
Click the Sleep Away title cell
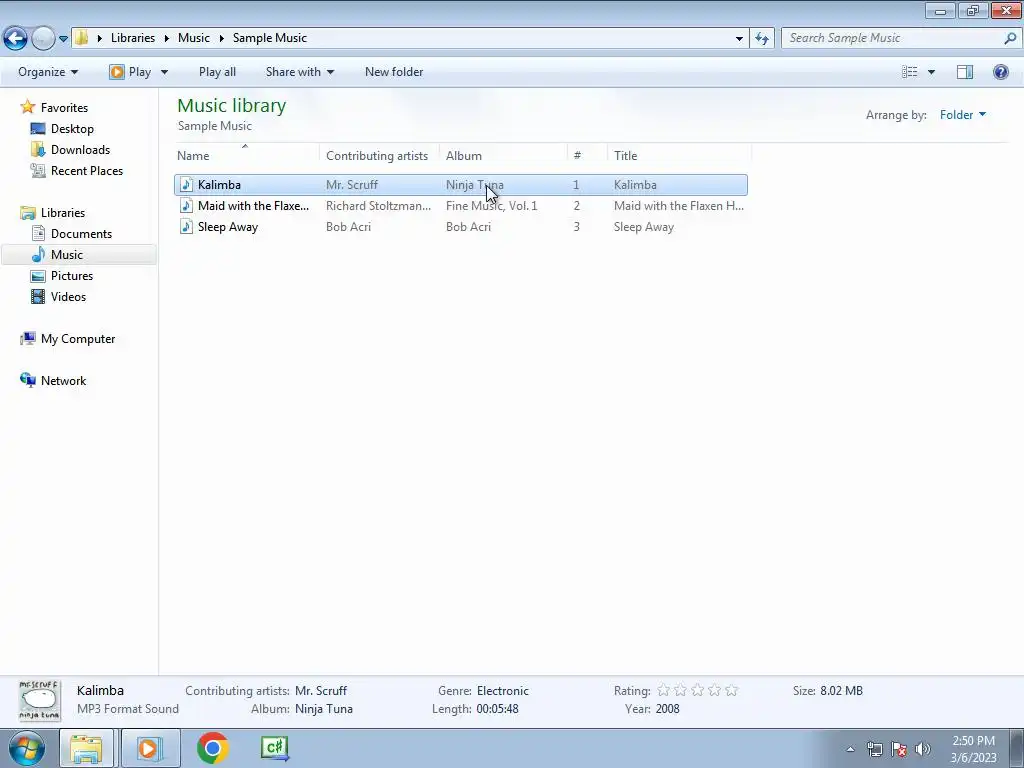pos(644,227)
